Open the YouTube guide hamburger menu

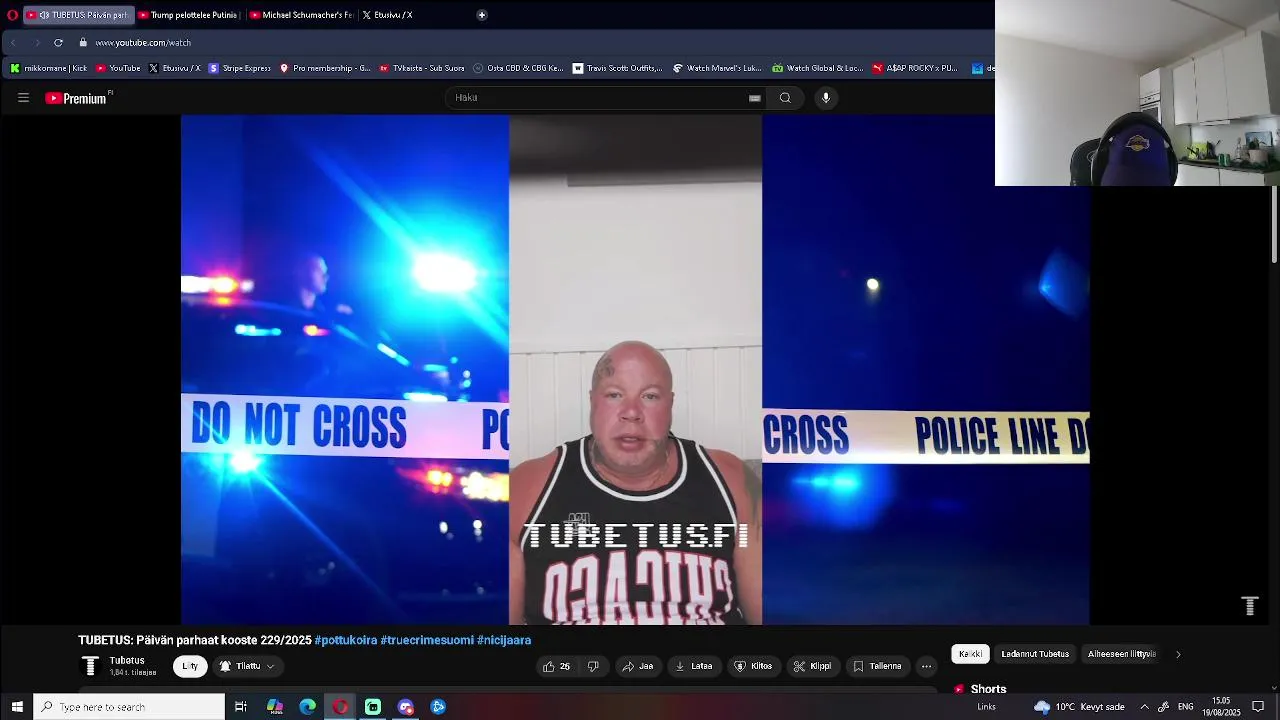point(23,98)
